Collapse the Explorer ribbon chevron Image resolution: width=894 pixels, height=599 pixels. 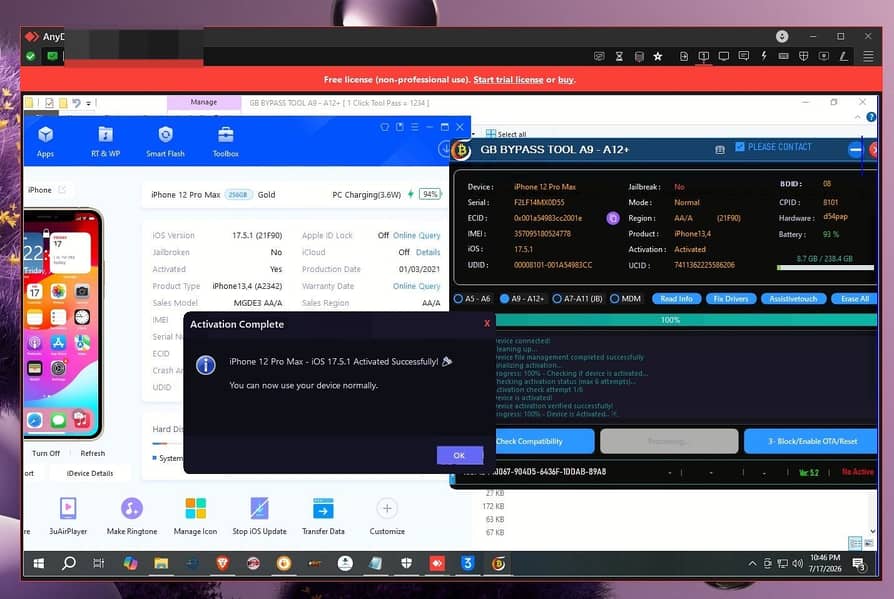pyautogui.click(x=858, y=117)
